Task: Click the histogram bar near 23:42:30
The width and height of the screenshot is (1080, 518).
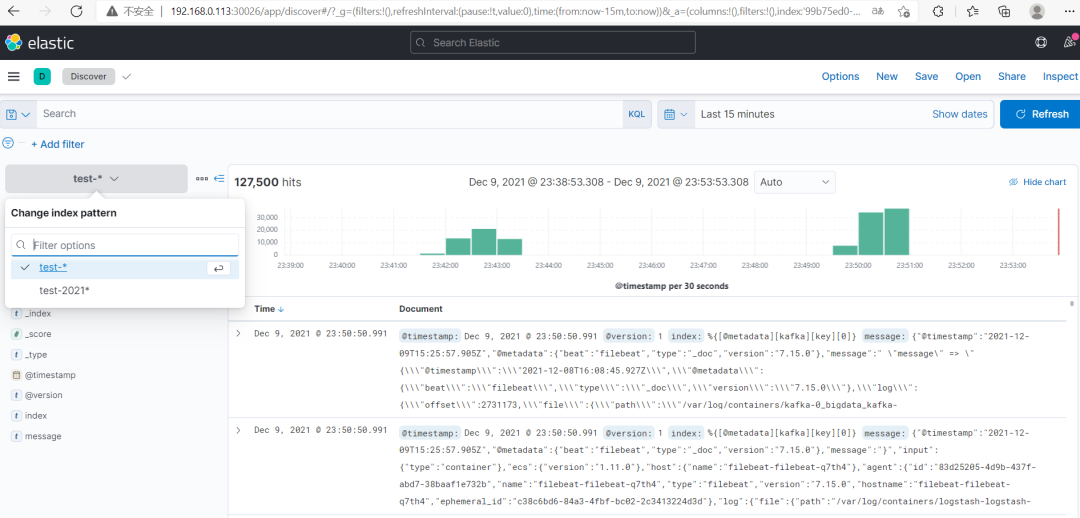Action: [x=484, y=242]
